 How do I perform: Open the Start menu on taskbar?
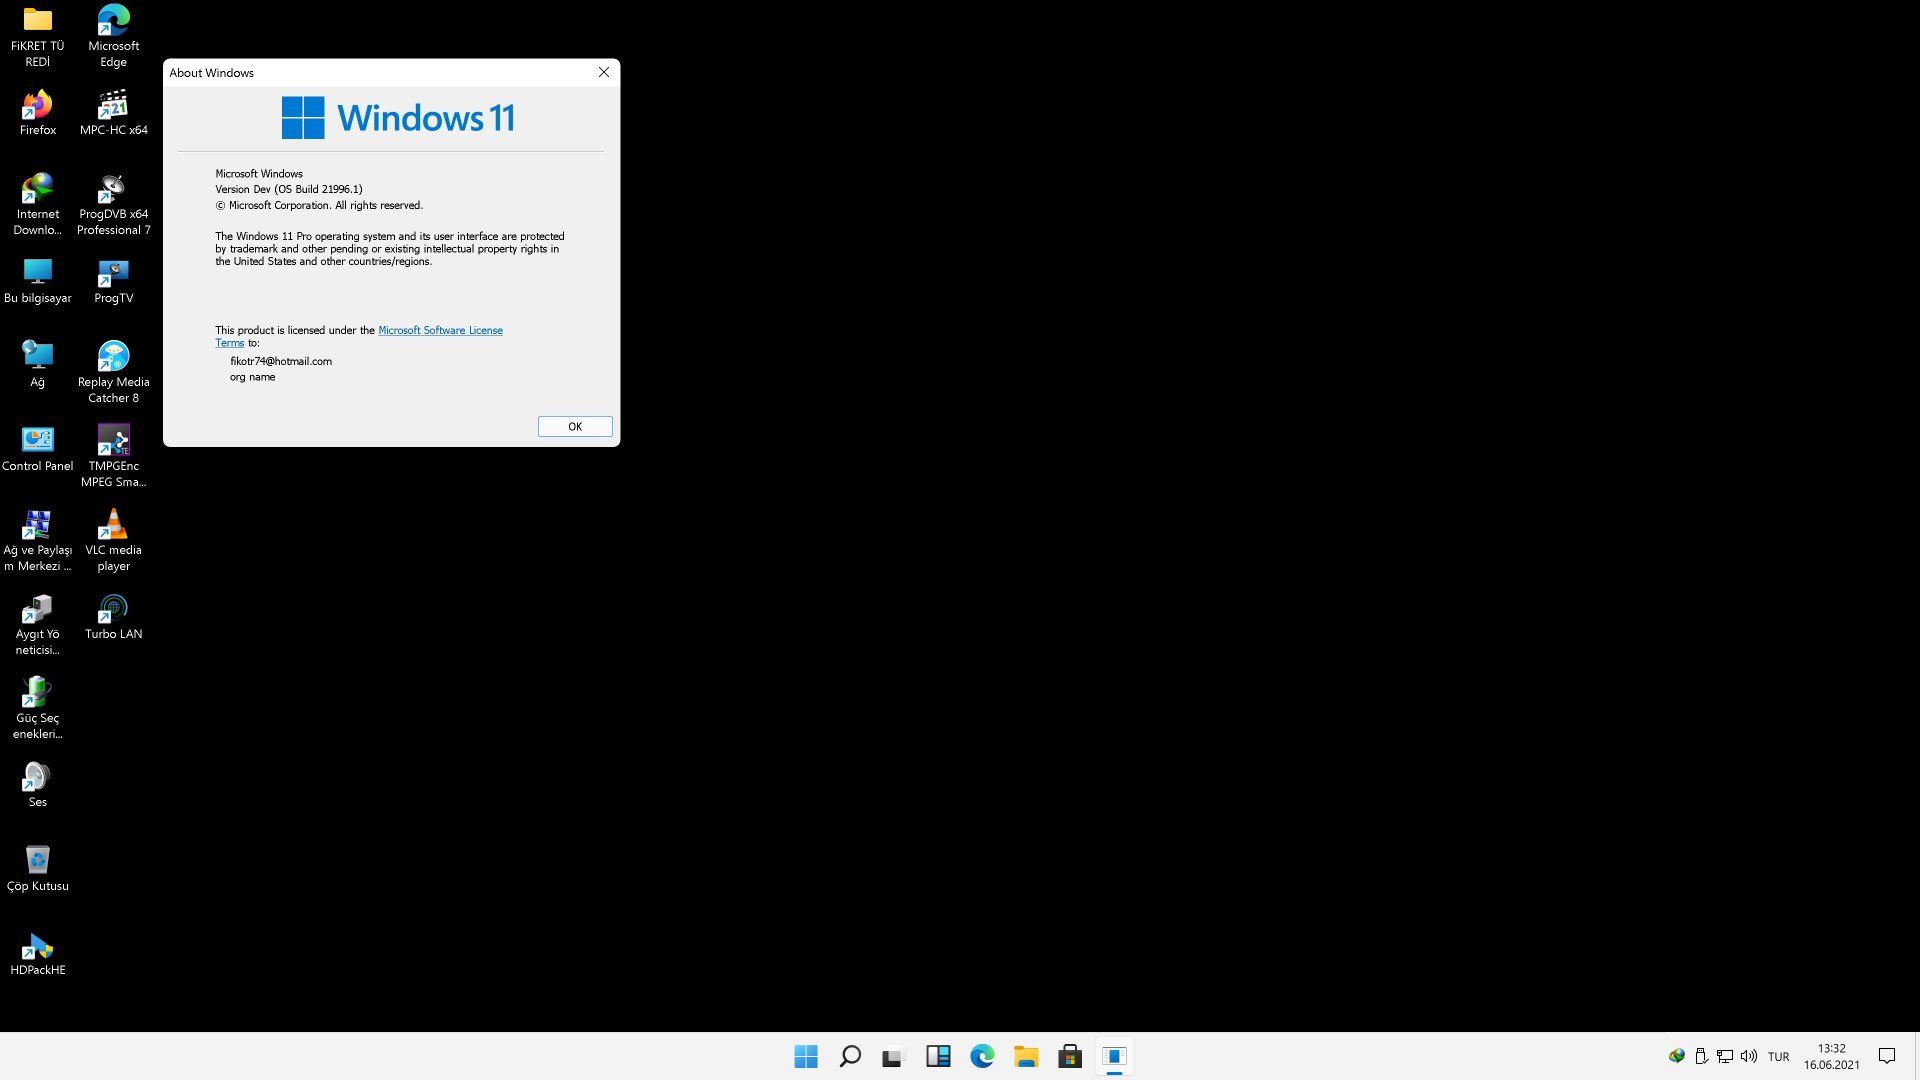coord(806,1056)
